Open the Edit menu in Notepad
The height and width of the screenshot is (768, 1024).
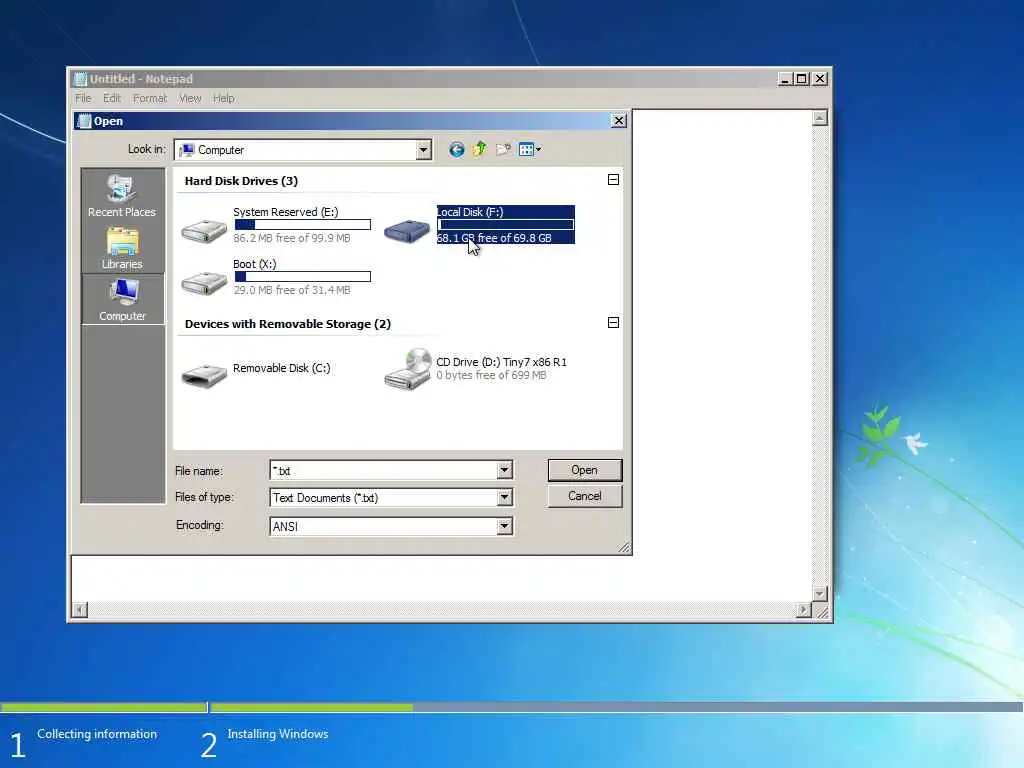point(112,99)
